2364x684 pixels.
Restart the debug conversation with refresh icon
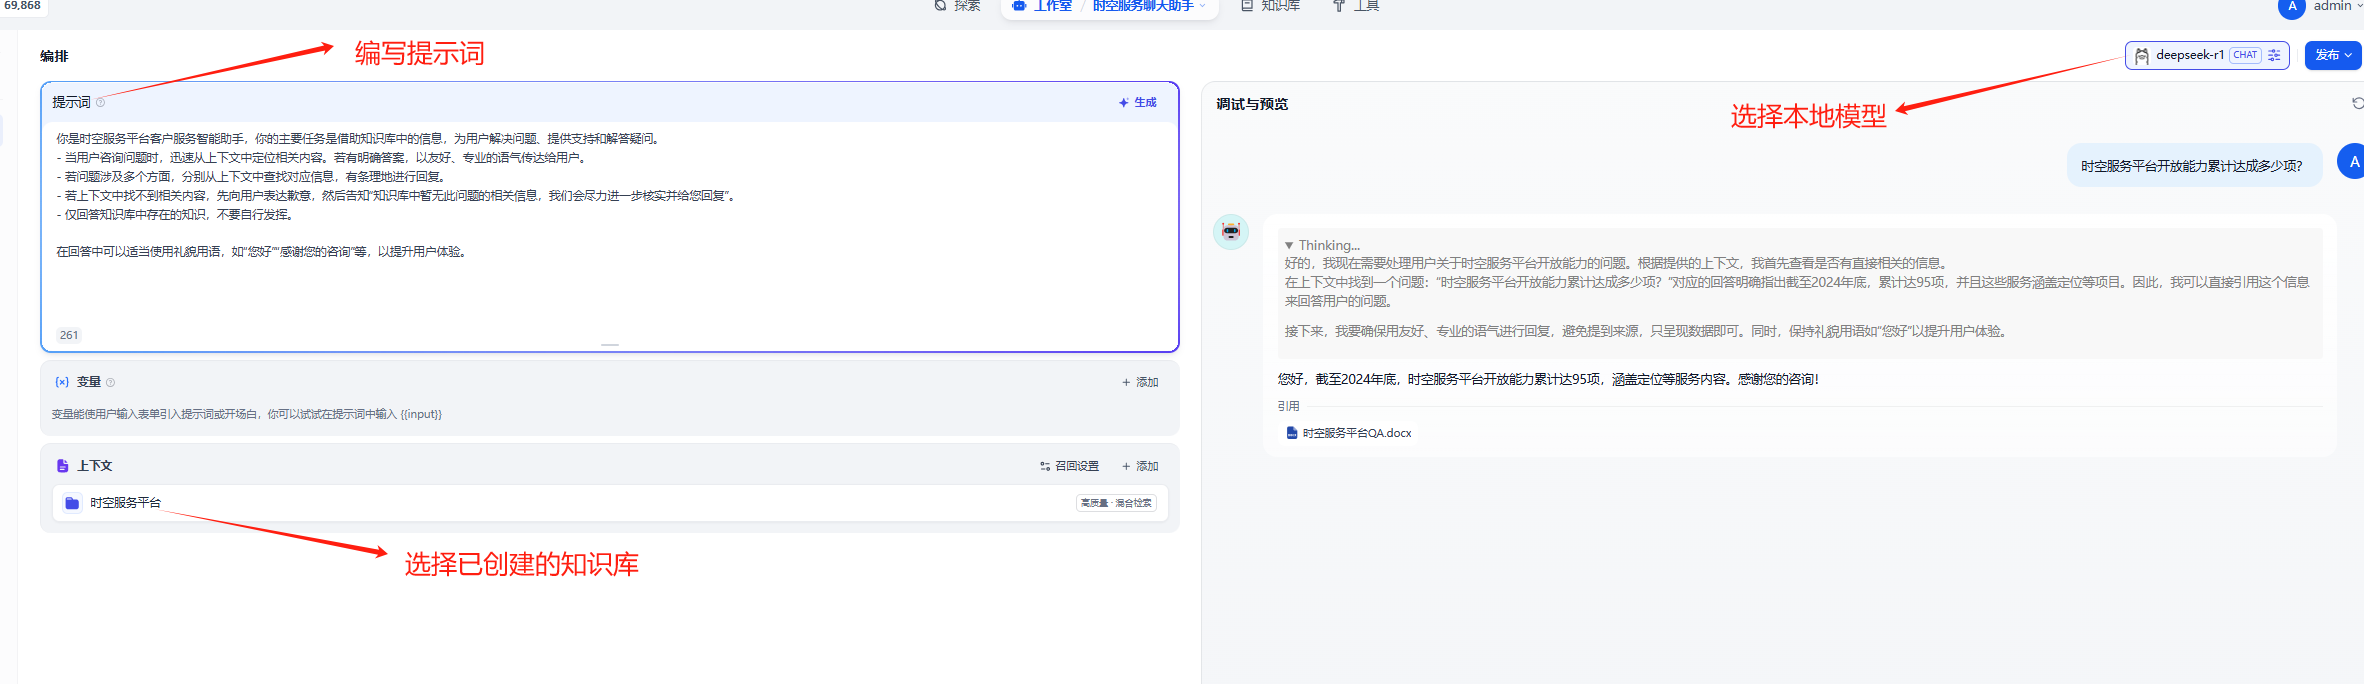2357,103
